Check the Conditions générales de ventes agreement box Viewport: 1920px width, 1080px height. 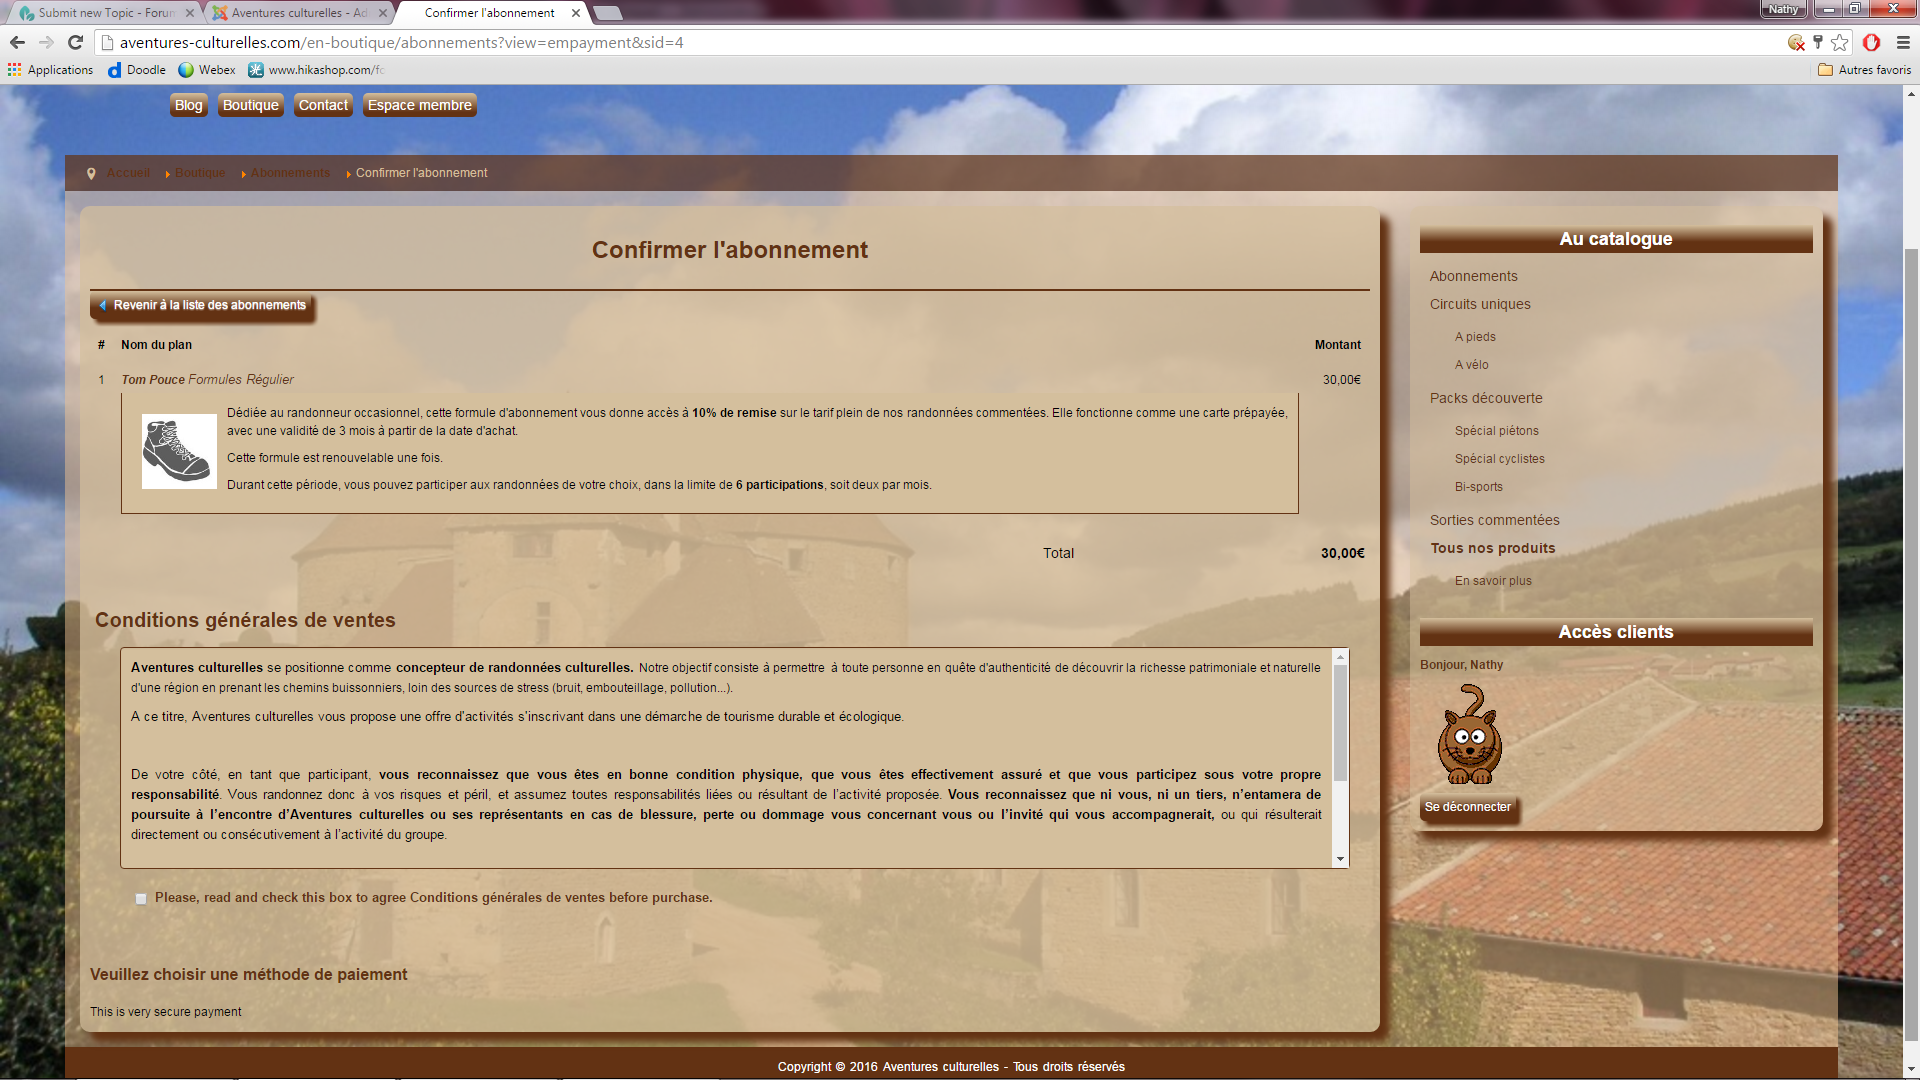[141, 899]
